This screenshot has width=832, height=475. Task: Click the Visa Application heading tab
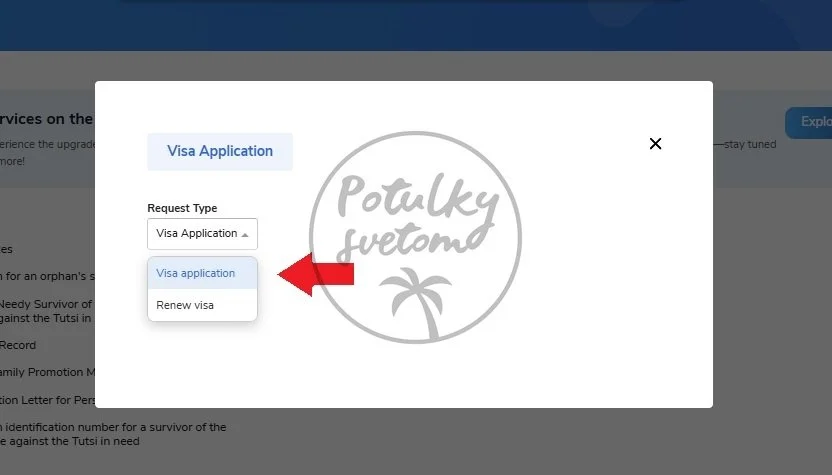click(220, 151)
